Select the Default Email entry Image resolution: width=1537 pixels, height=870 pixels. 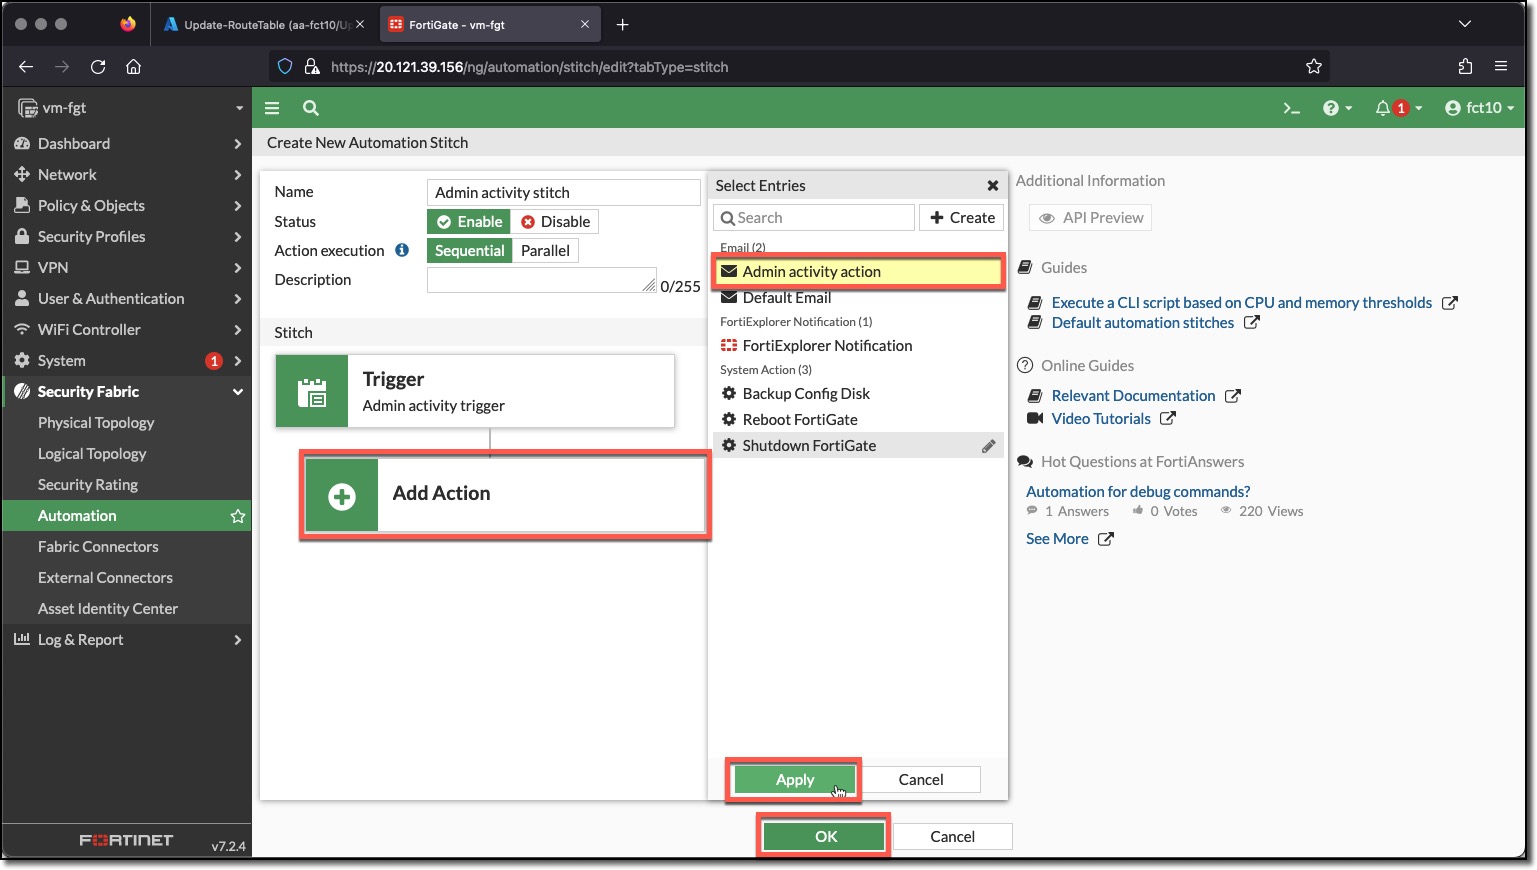click(x=859, y=298)
